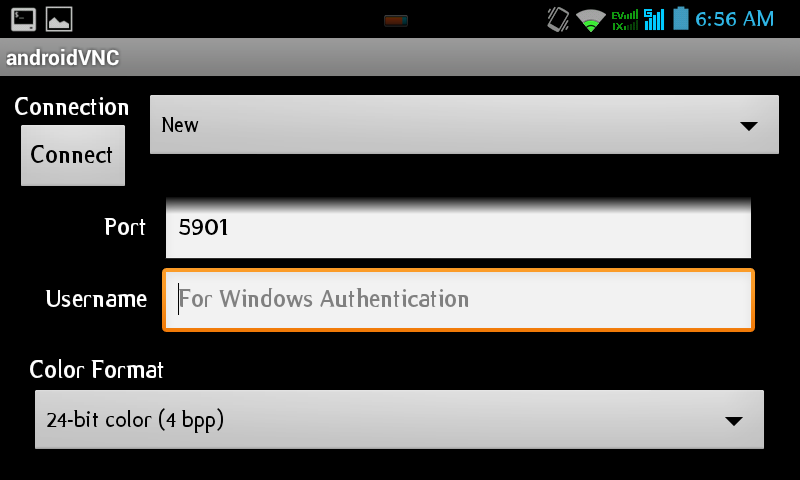Open the Connection dropdown showing New
The image size is (800, 480).
(464, 124)
